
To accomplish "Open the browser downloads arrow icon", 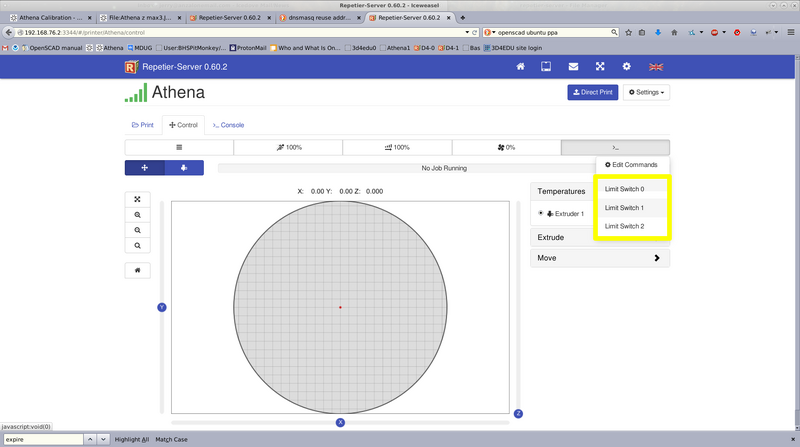I will click(658, 32).
